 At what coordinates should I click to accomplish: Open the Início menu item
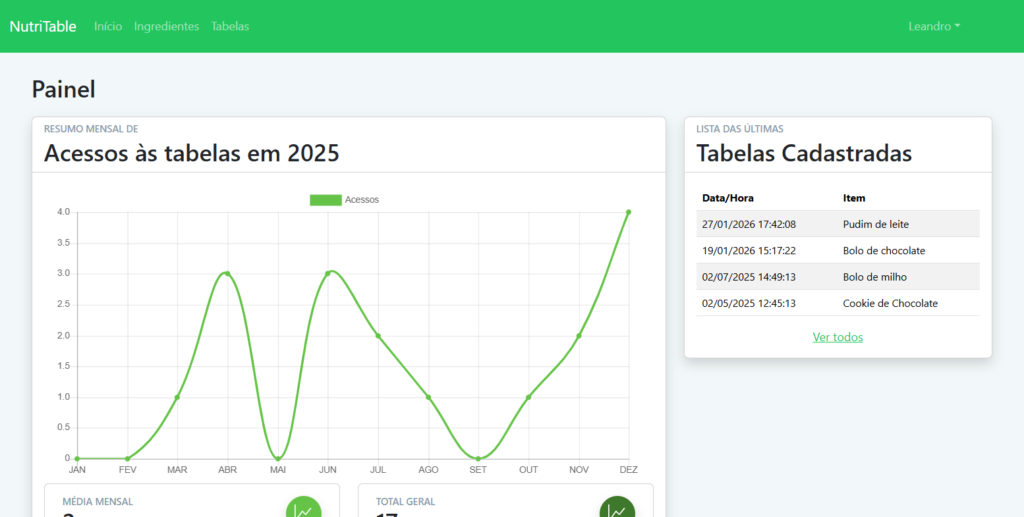click(108, 26)
